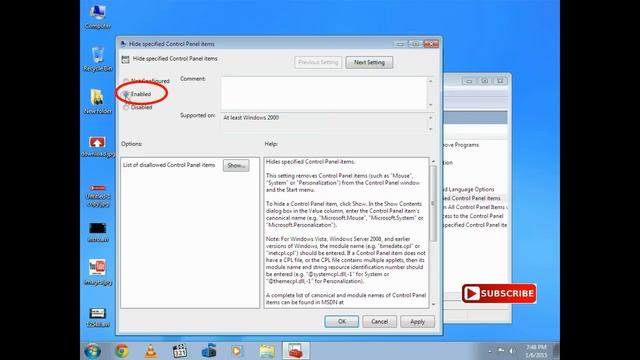Click the 'Hides specified Control Panel items.' help line

point(311,162)
